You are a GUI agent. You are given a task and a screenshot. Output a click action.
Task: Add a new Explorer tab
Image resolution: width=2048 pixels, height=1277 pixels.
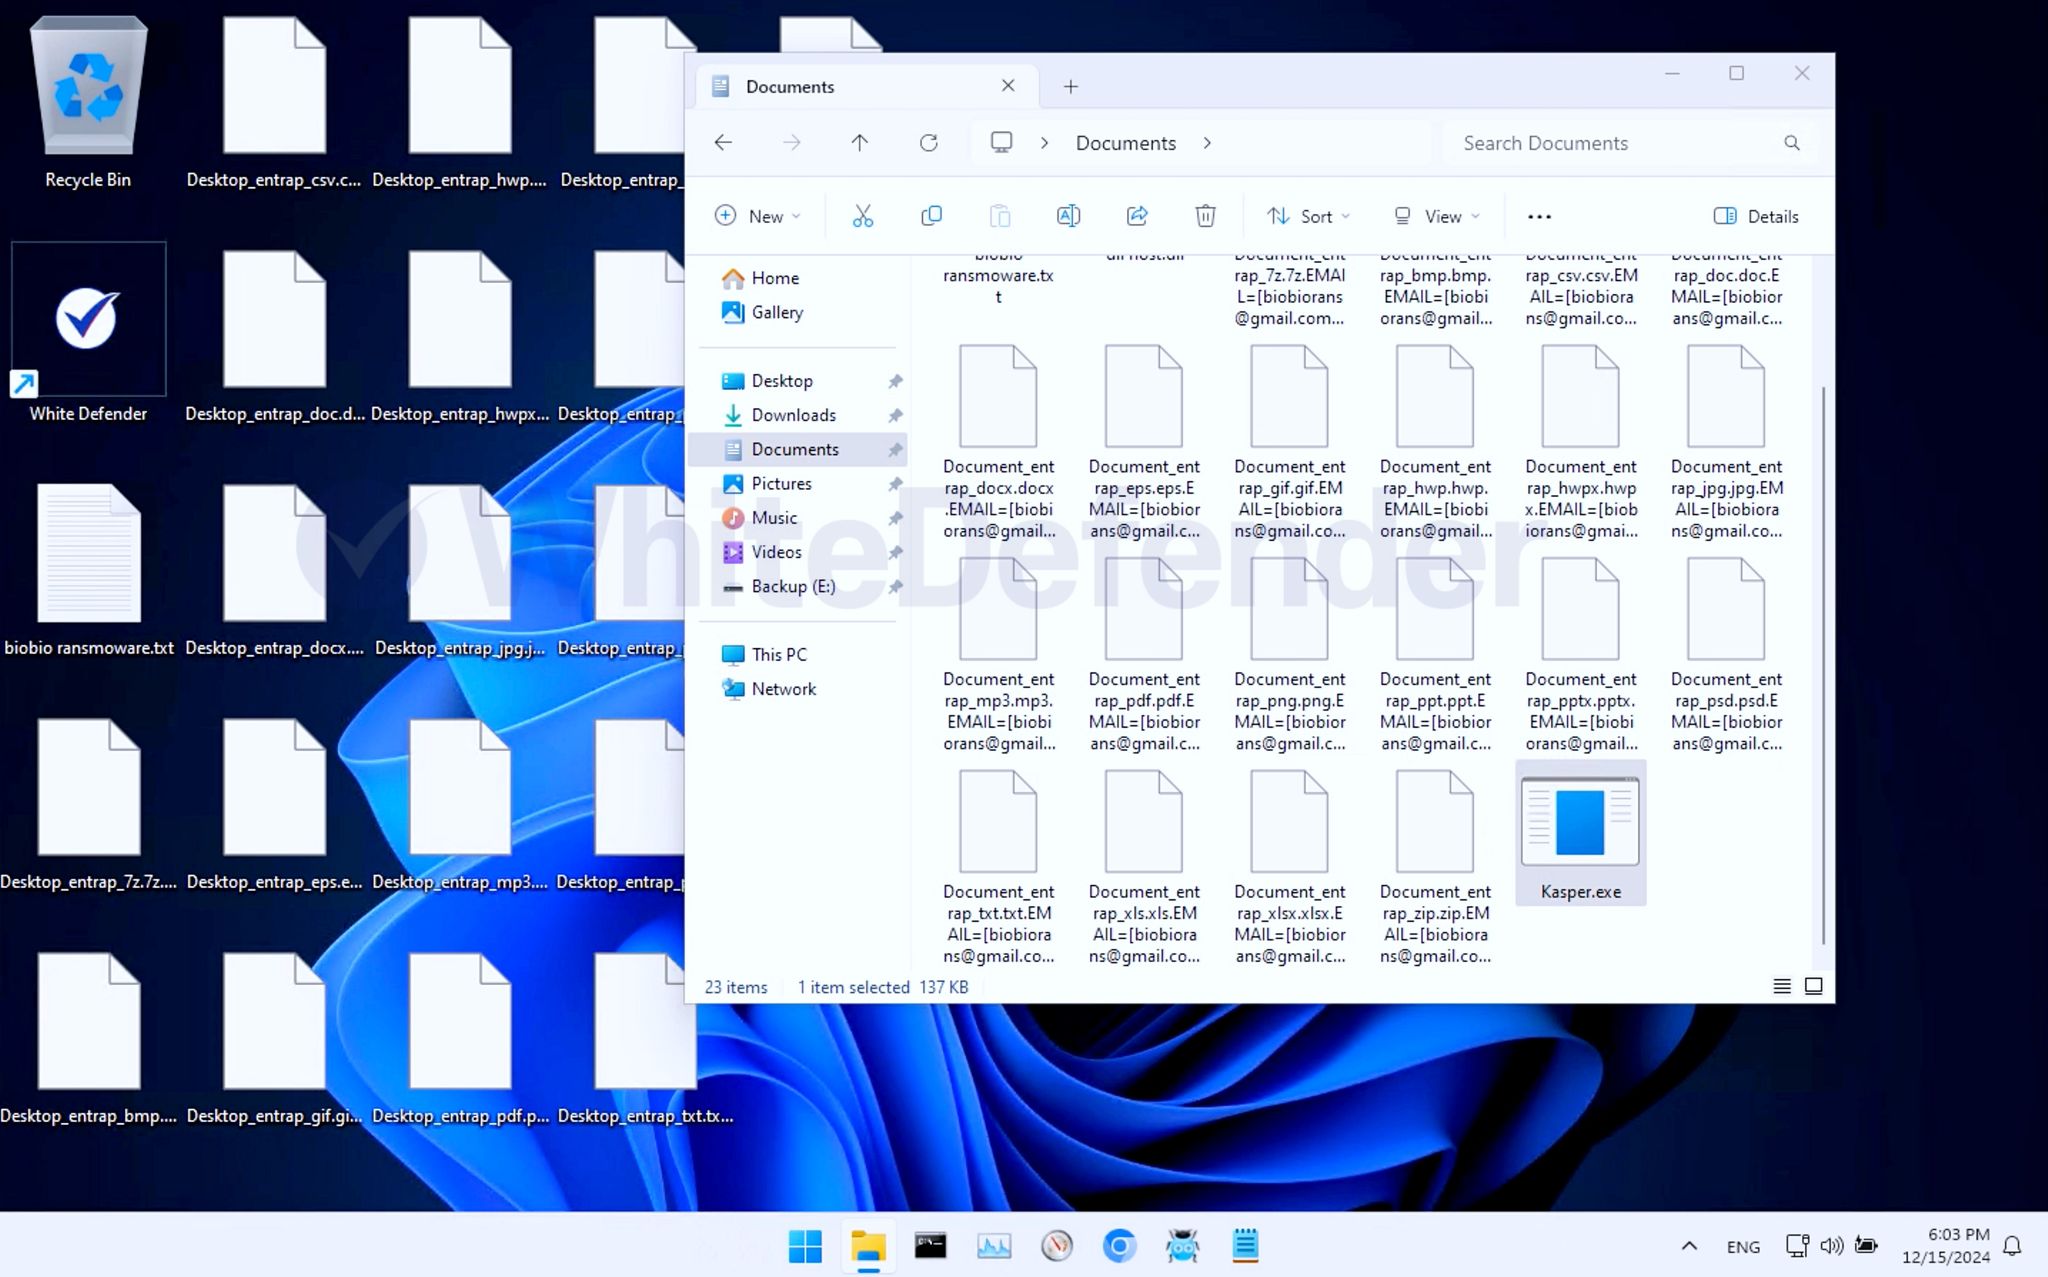[x=1070, y=86]
